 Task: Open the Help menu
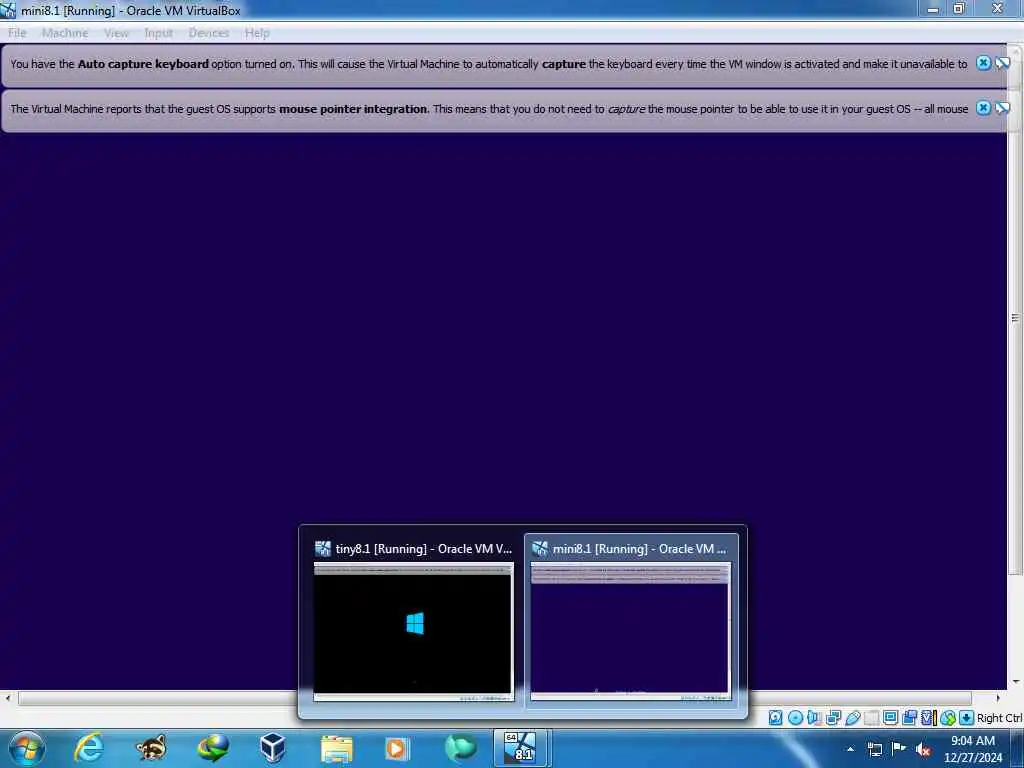point(257,33)
